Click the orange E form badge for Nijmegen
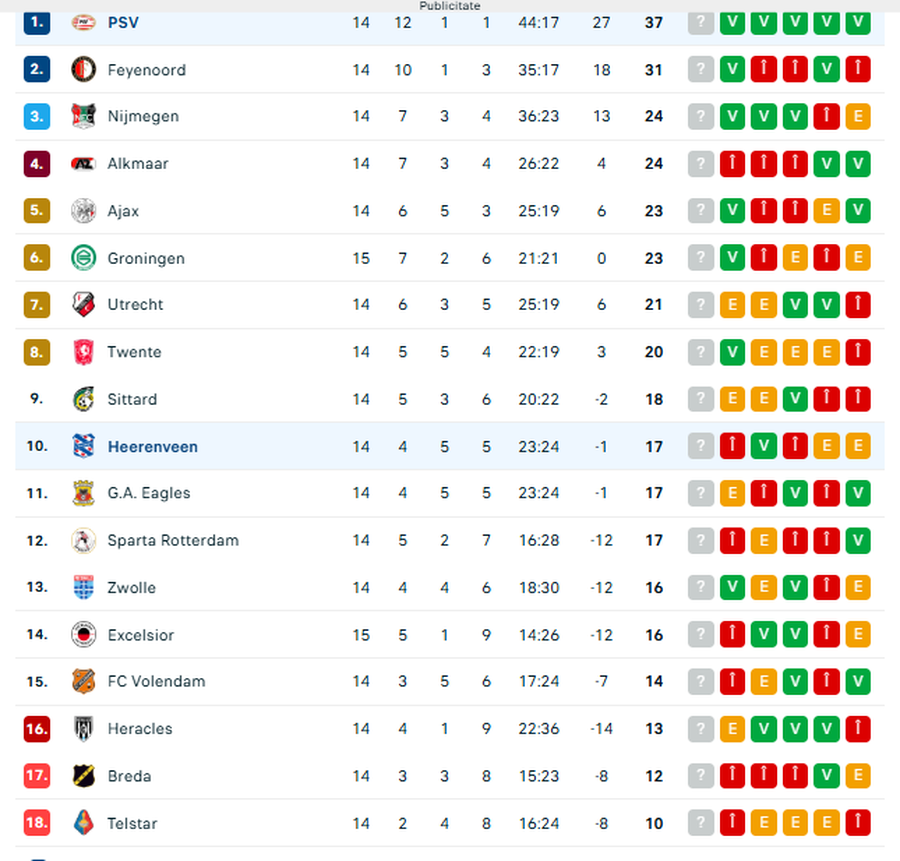Image resolution: width=900 pixels, height=861 pixels. (858, 116)
